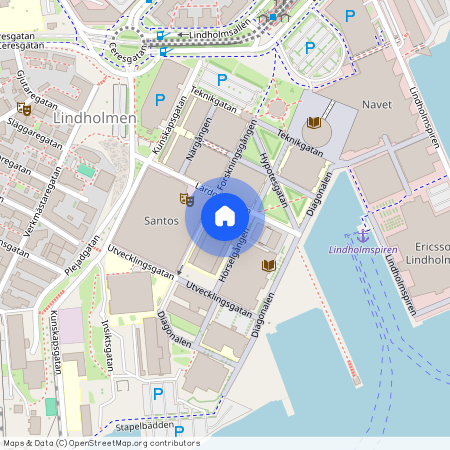Select the tram stop icon on Lindholmsallén
This screenshot has height=450, width=450.
(x=160, y=35)
